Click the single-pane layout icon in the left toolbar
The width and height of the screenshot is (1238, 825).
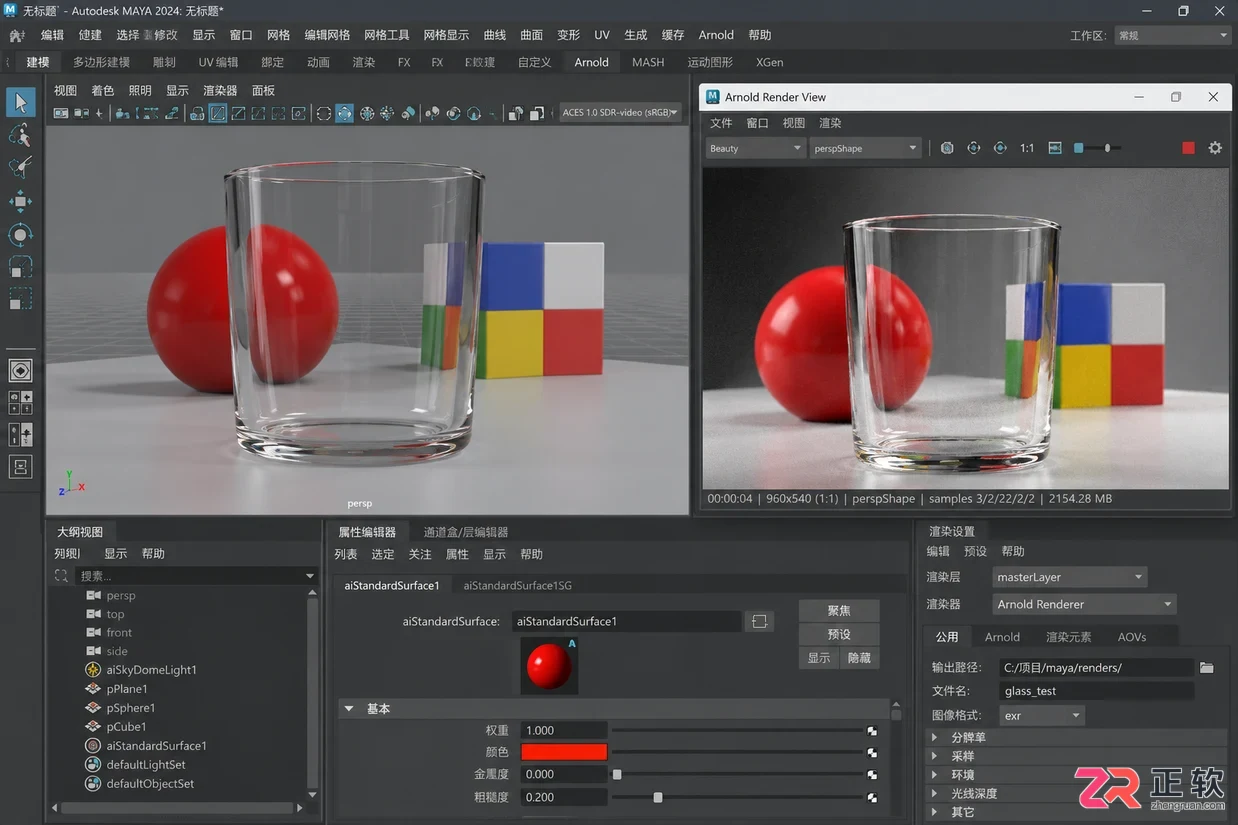point(20,371)
